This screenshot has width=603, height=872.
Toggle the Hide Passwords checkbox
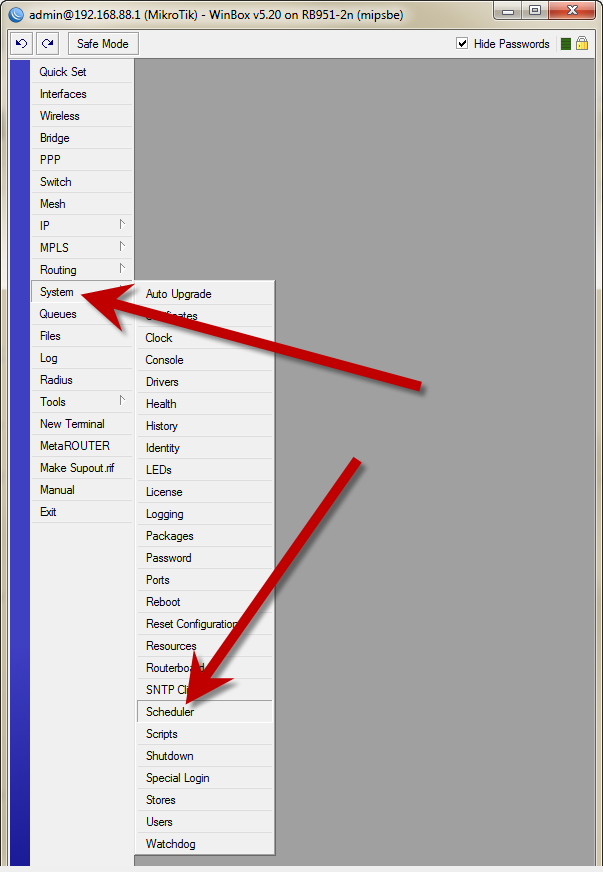click(462, 44)
